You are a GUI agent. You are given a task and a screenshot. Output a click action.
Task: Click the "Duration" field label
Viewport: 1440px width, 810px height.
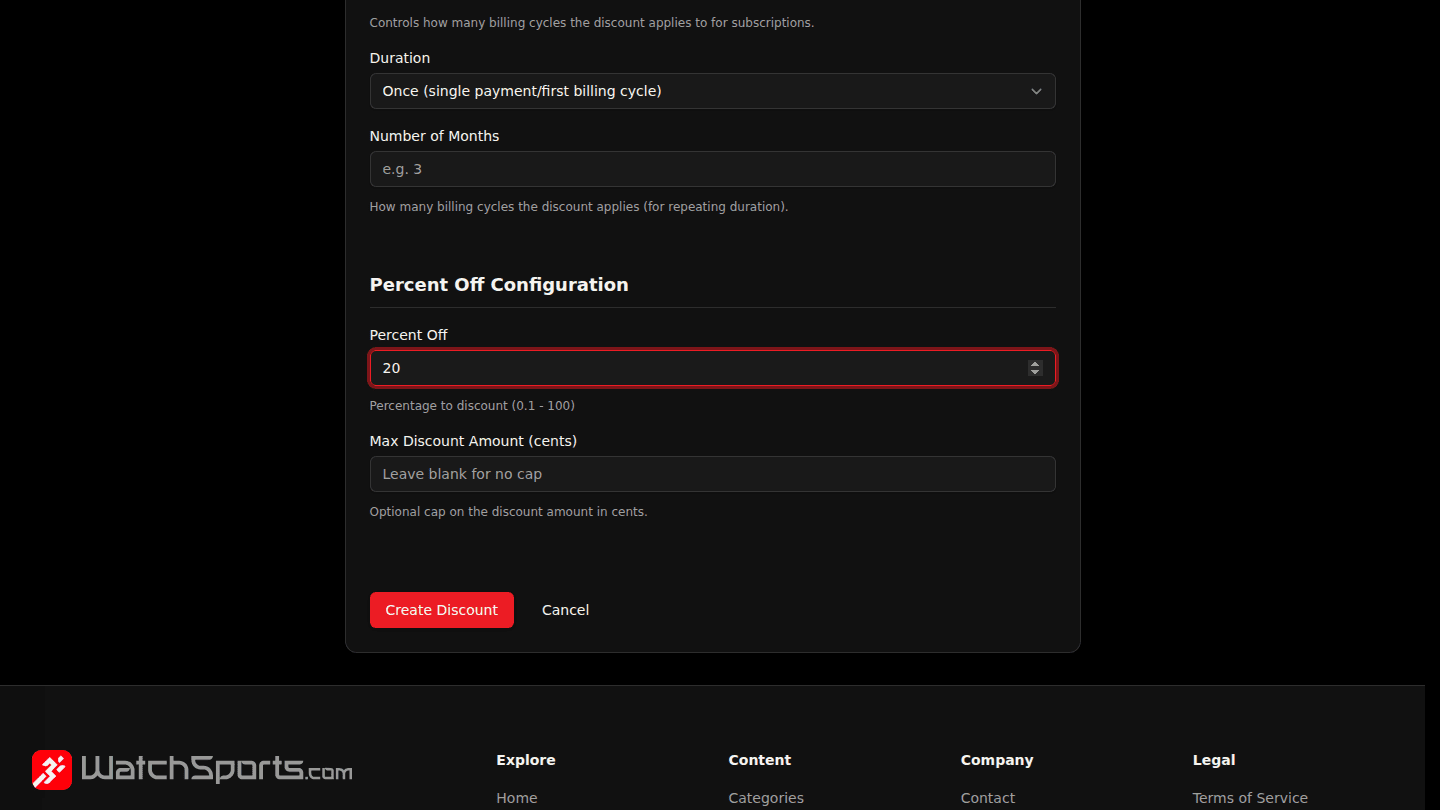click(x=400, y=58)
